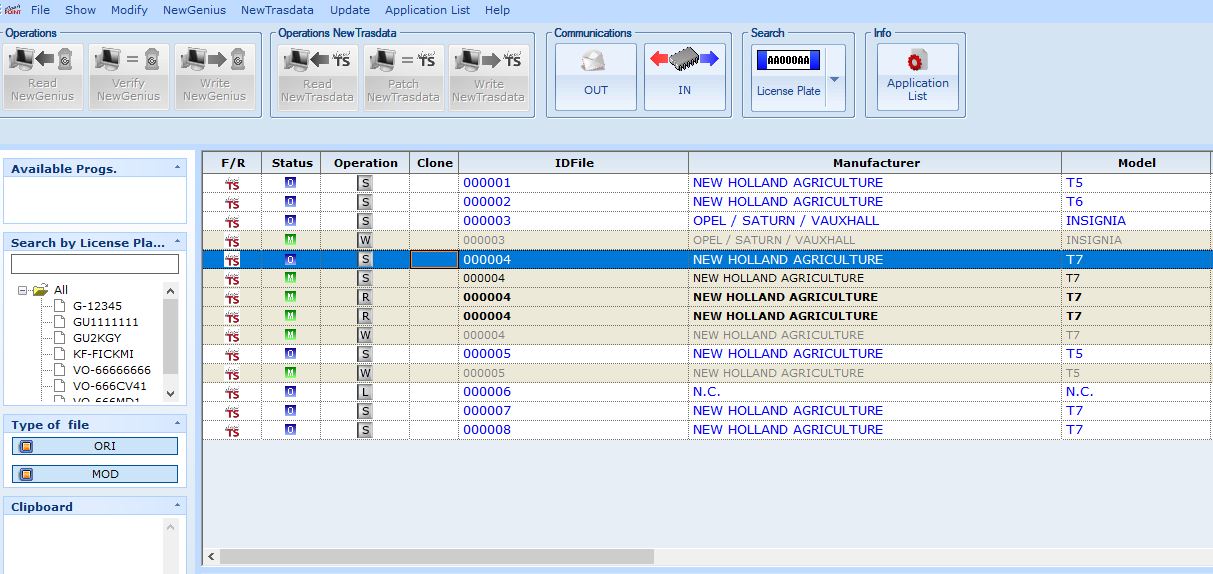Viewport: 1213px width, 574px height.
Task: Click the Write NewGenius toolbar icon
Action: click(214, 77)
